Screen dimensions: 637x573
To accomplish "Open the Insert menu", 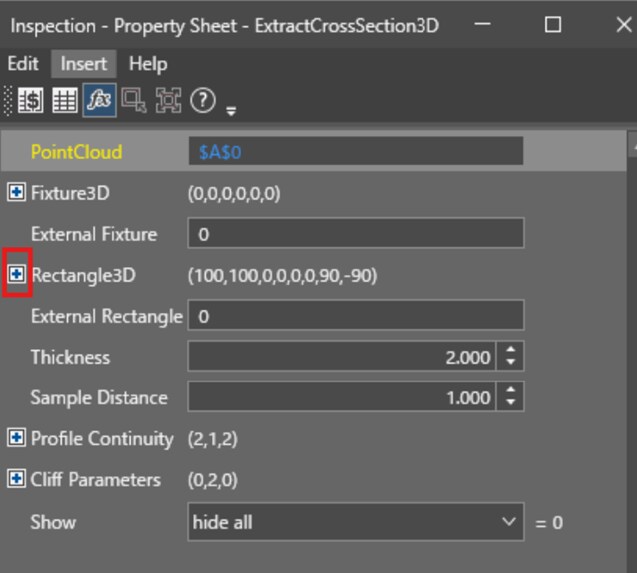I will (83, 63).
